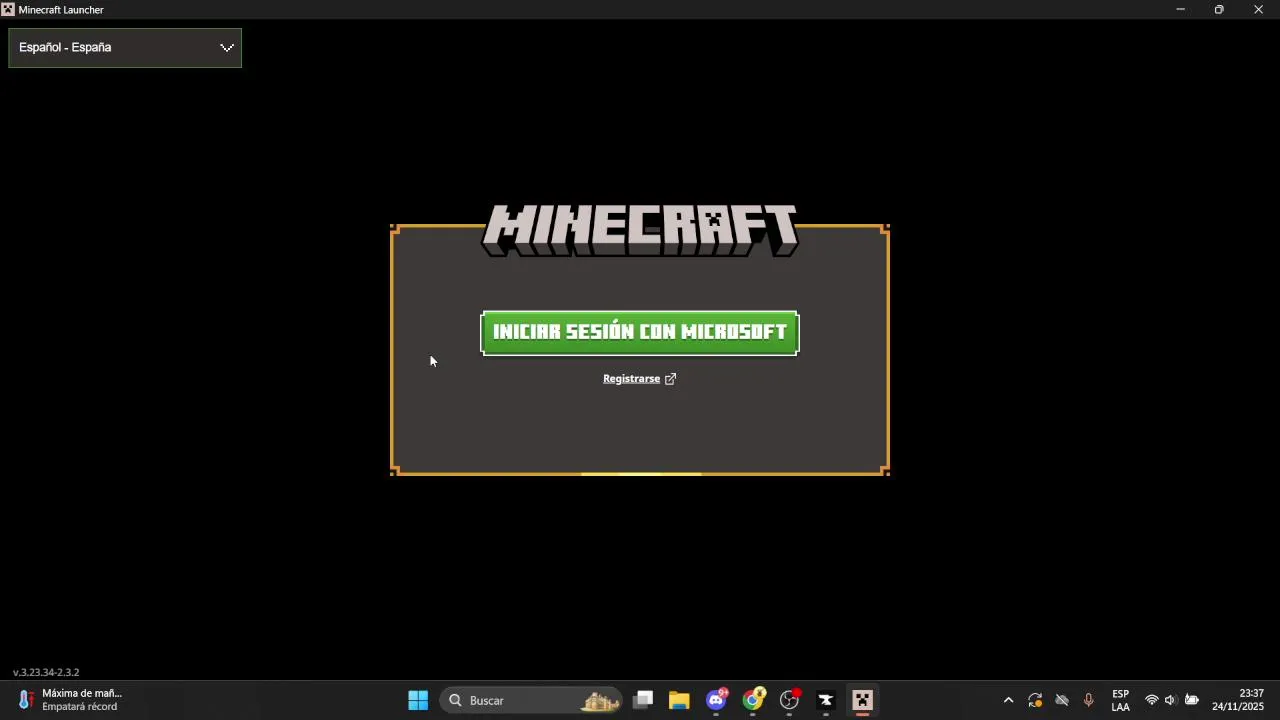The image size is (1280, 720).
Task: Switch to Google Chrome on the taskbar
Action: pyautogui.click(x=753, y=700)
